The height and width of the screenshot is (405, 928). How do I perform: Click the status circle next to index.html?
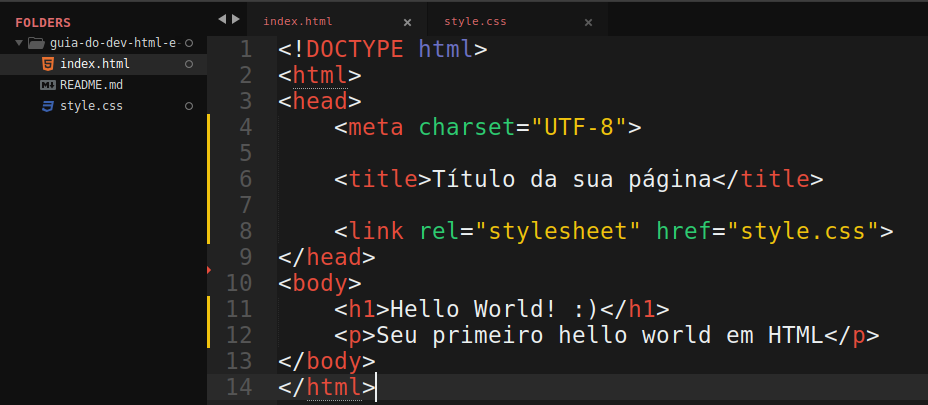(189, 64)
